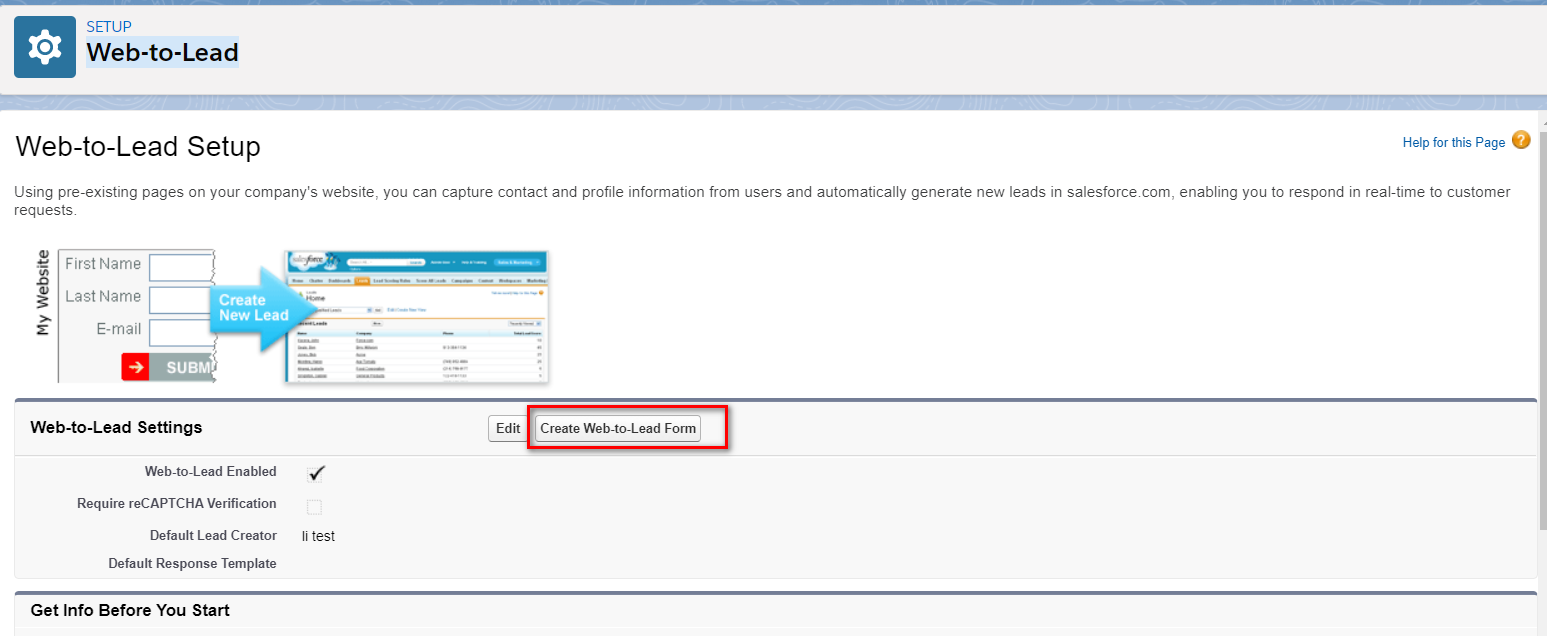Click Require reCAPTCHA Verification label
1547x636 pixels.
coord(177,503)
